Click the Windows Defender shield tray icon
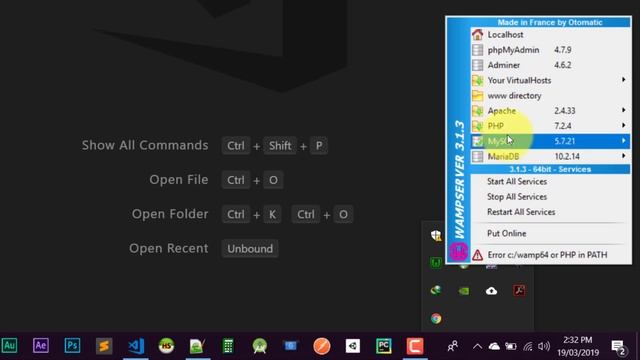 [436, 236]
